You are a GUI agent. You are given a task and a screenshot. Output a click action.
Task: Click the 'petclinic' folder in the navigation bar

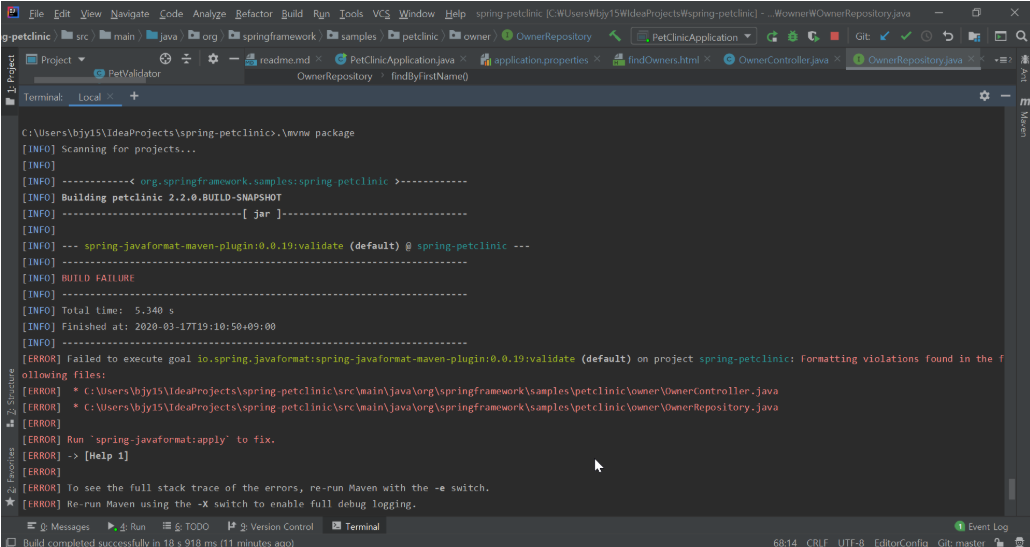coord(413,37)
